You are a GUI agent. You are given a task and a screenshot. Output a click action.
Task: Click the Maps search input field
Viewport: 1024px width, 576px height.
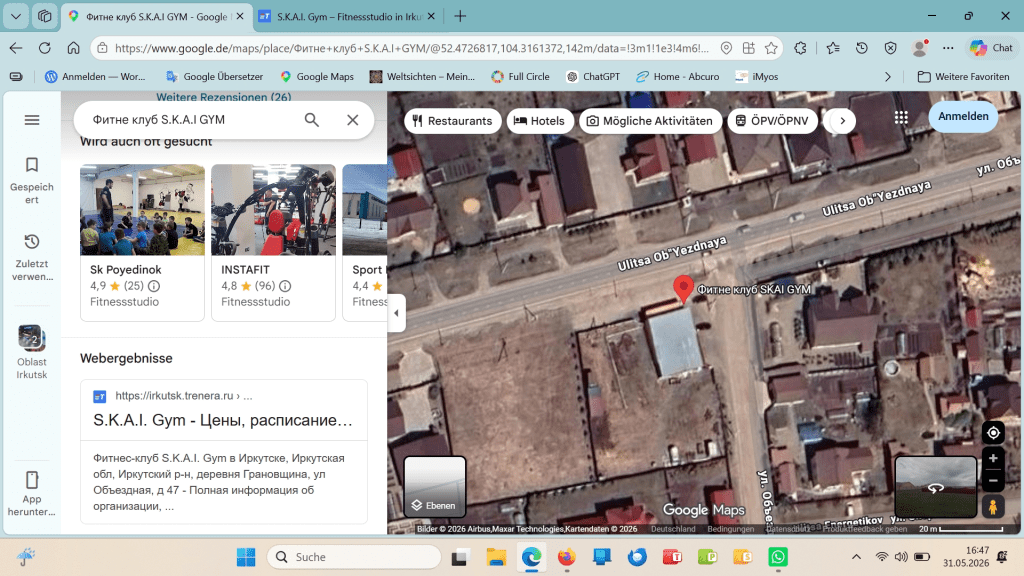click(x=193, y=120)
